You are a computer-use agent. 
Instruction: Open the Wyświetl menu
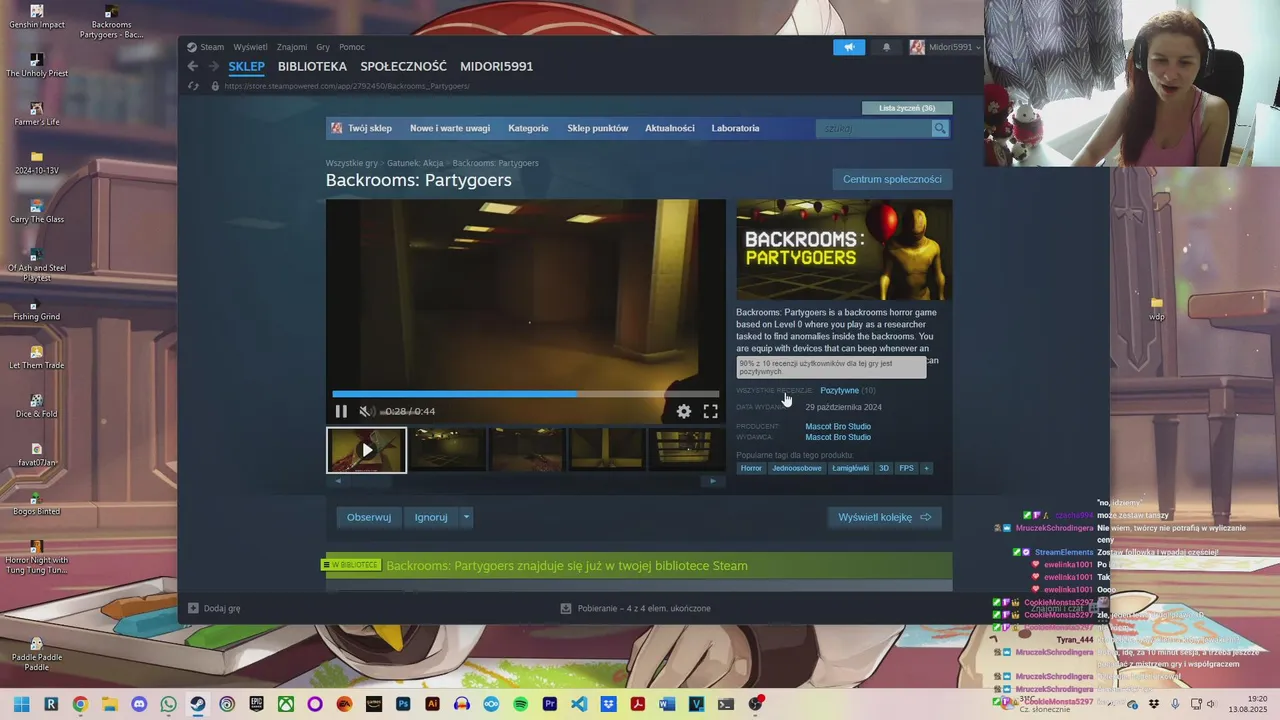(x=250, y=47)
